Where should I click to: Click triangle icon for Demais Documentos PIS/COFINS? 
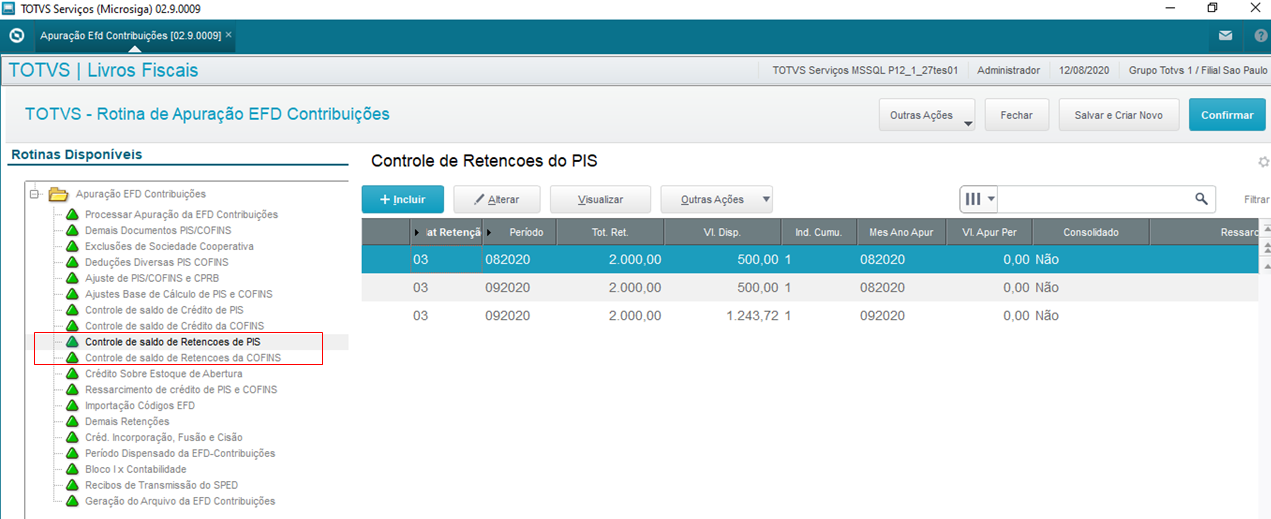point(72,230)
